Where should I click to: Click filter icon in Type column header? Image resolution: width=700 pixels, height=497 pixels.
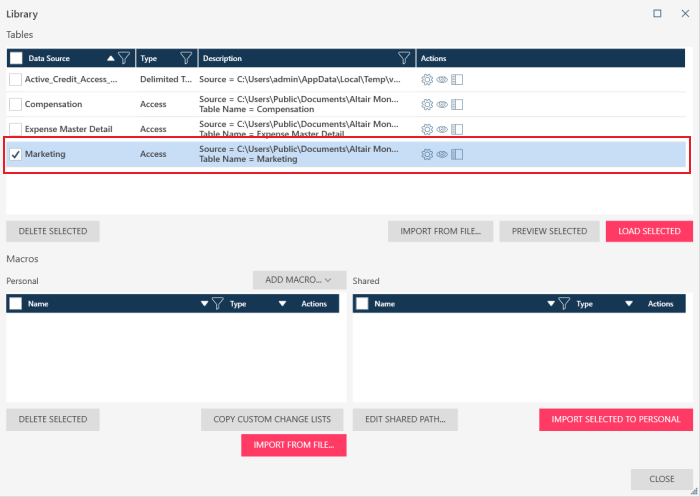click(185, 58)
